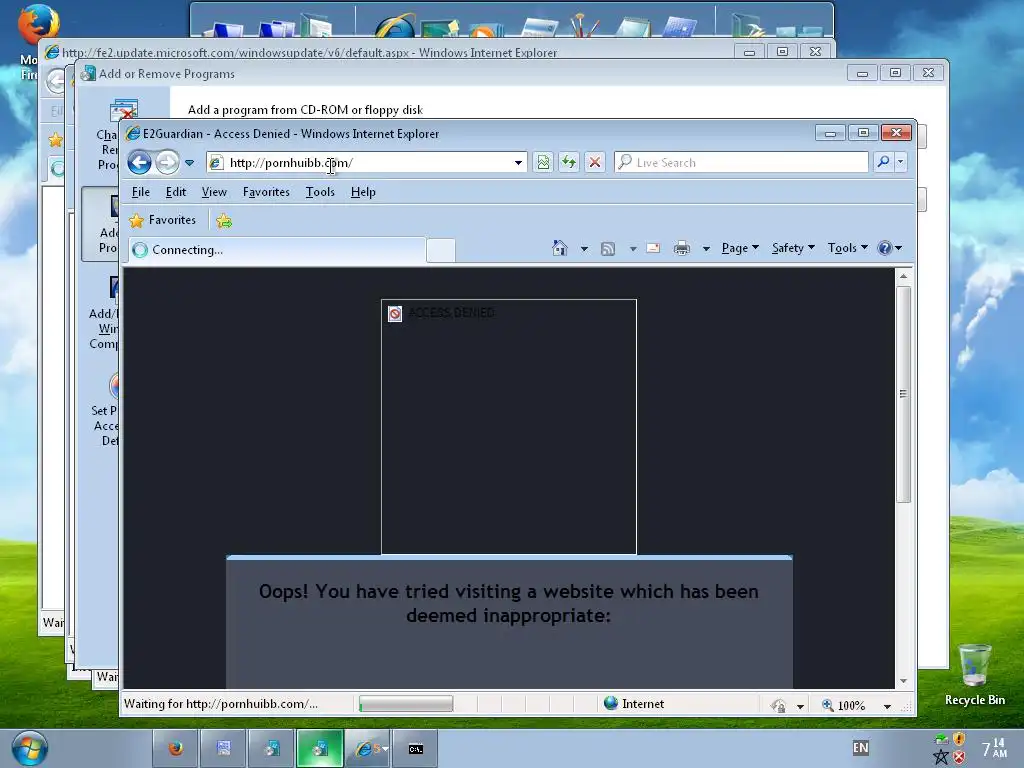Screen dimensions: 1024x768
Task: Click the page loading progress bar
Action: click(406, 703)
